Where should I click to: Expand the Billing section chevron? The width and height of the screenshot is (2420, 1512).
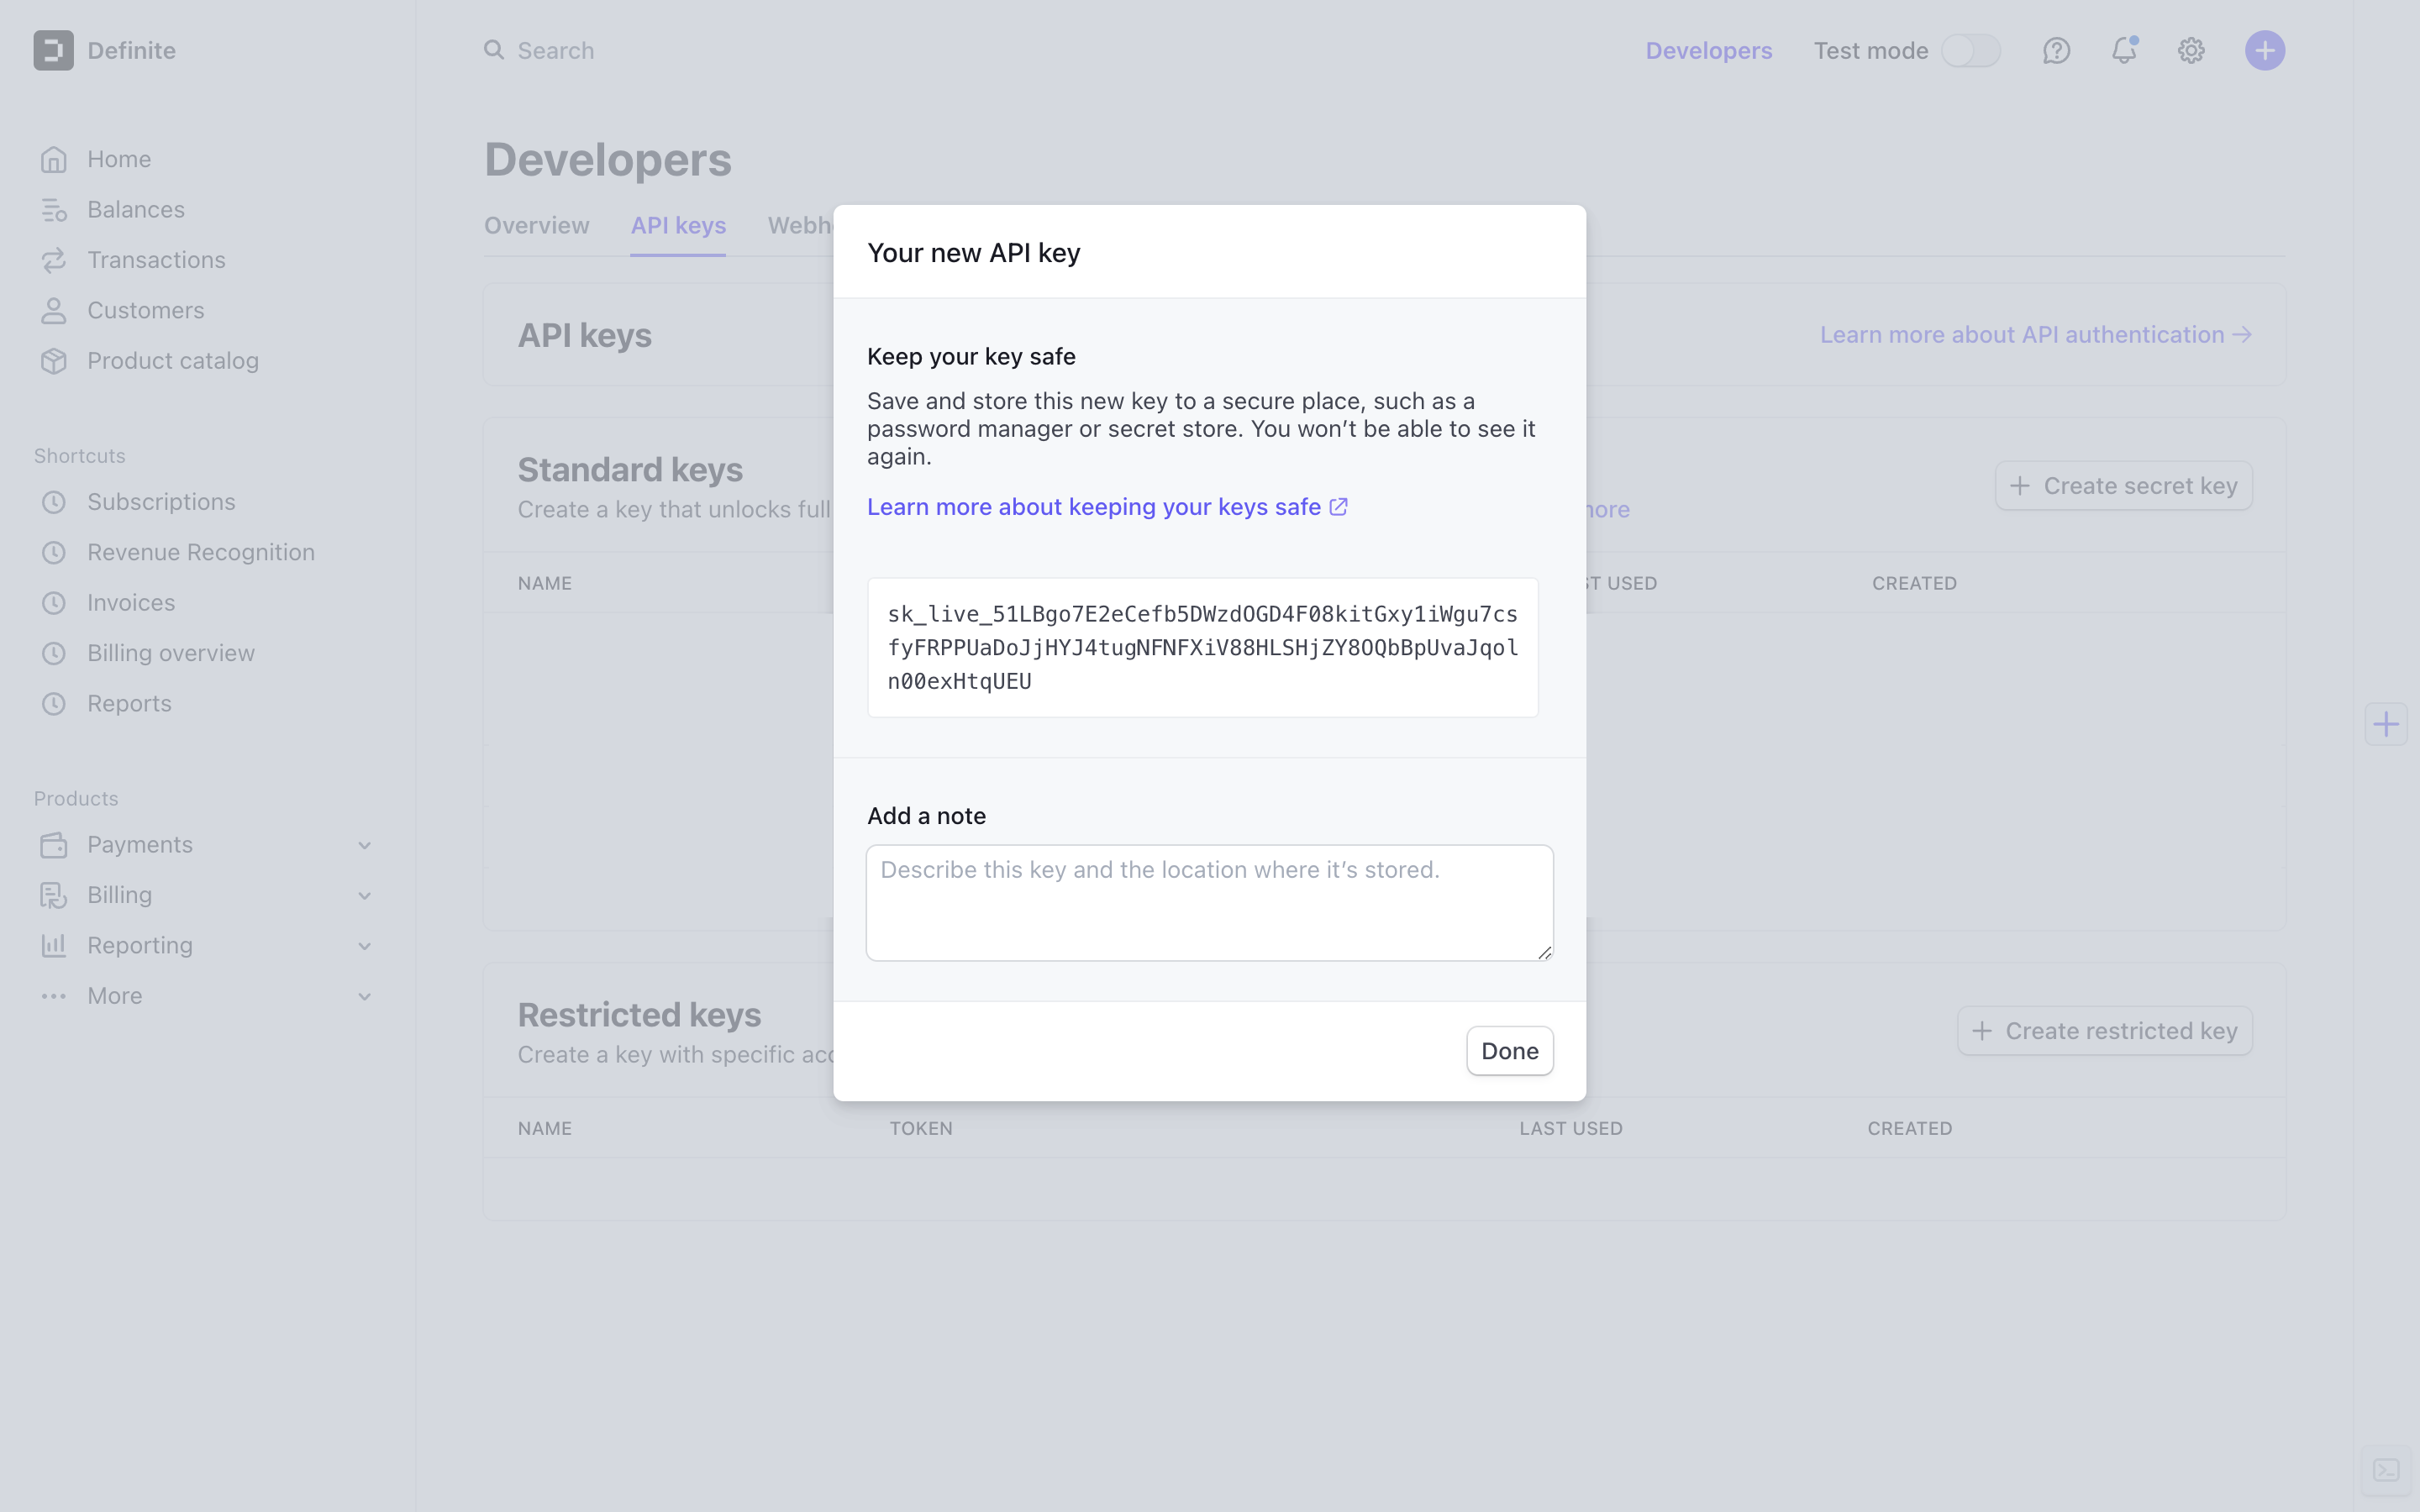[364, 896]
